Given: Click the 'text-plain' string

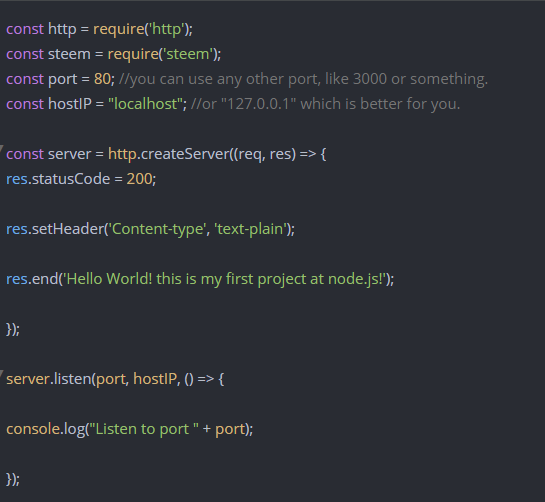Looking at the screenshot, I should [250, 229].
